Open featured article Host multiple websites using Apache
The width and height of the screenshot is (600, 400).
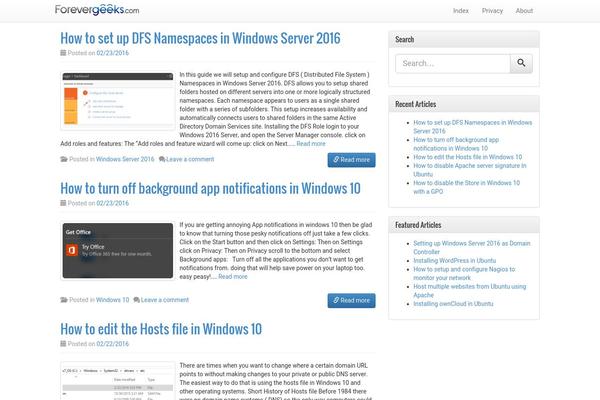coord(470,291)
